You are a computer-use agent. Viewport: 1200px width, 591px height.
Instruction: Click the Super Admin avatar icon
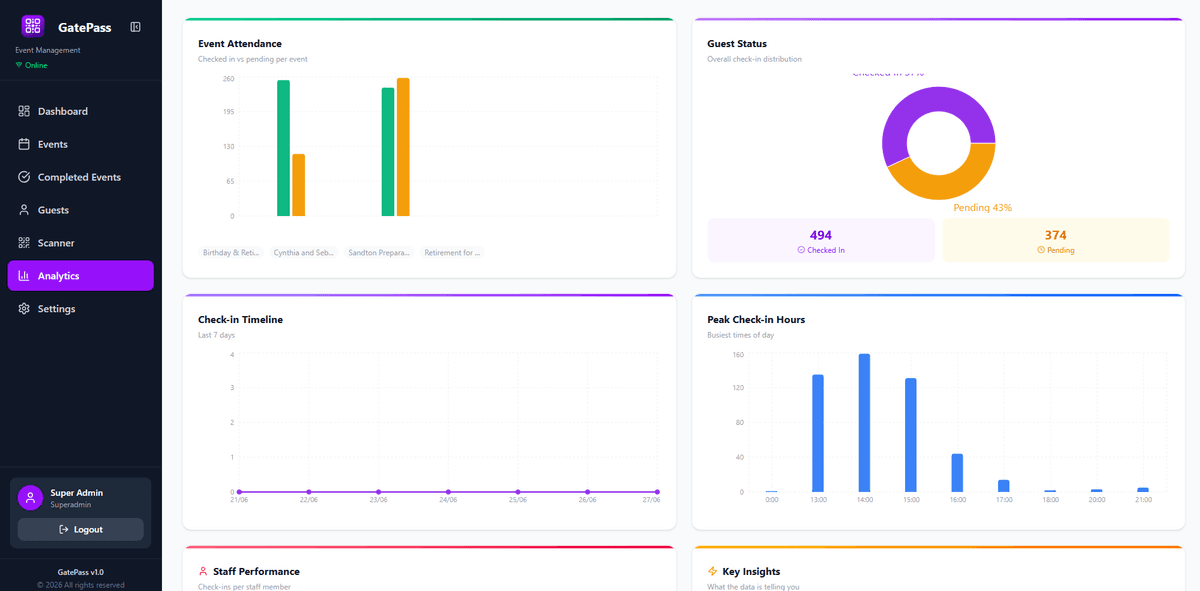pyautogui.click(x=30, y=498)
